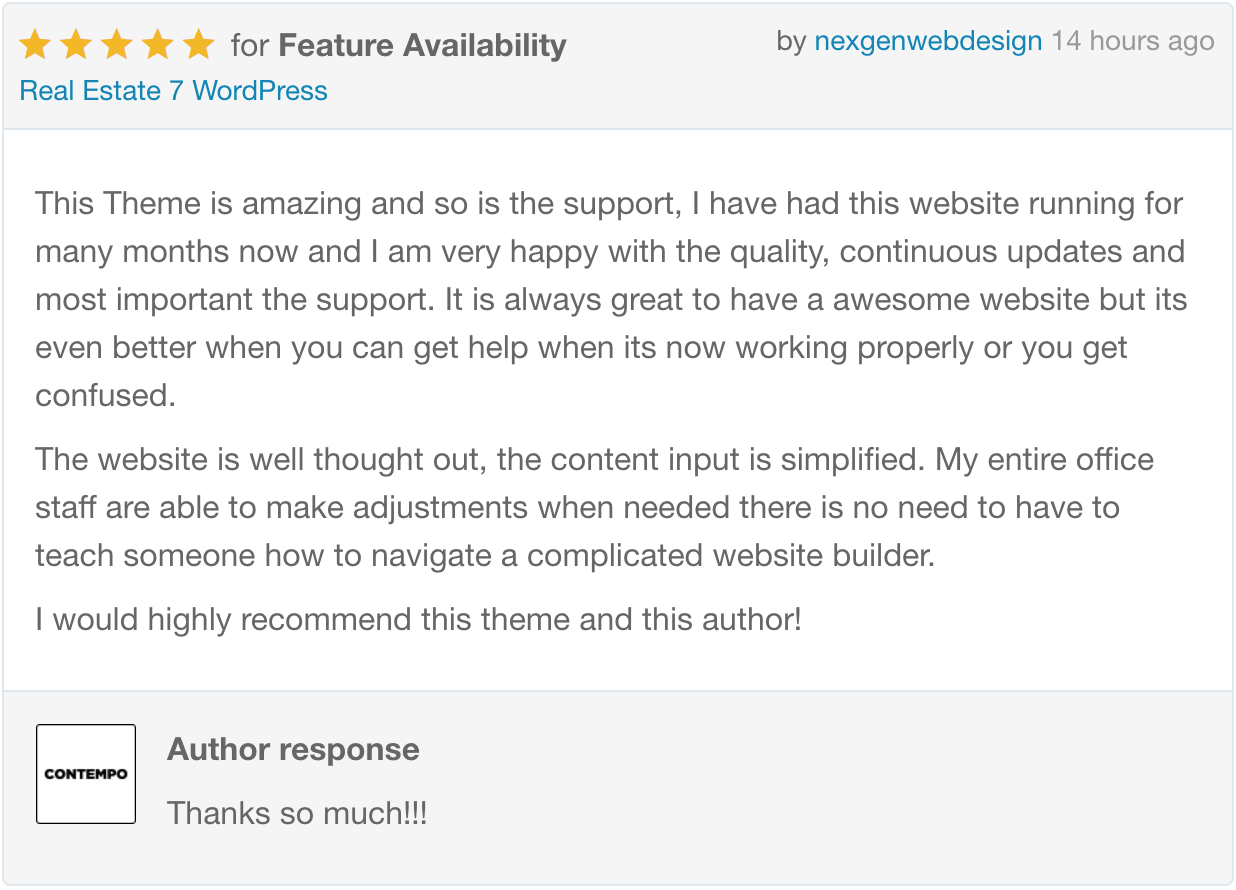The image size is (1236, 890).
Task: Click the '14 hours ago' timestamp
Action: [x=1132, y=42]
